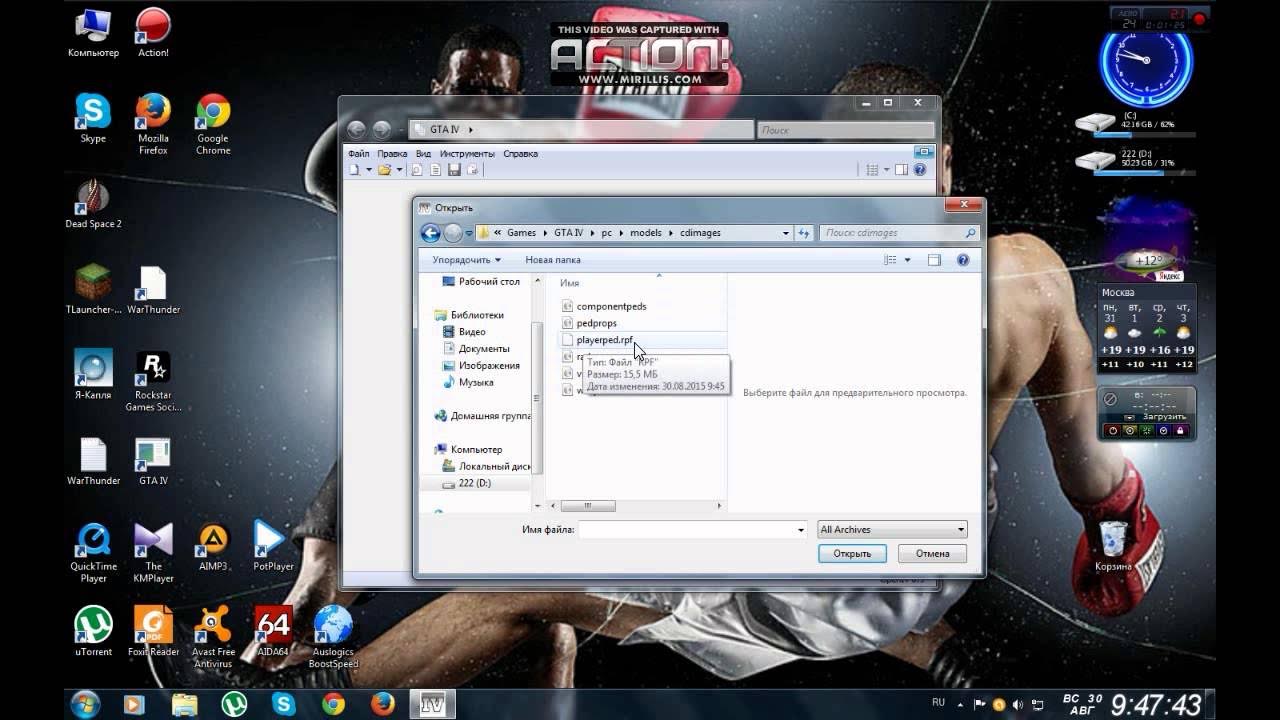Click the OpenIV icon in the taskbar
Viewport: 1280px width, 720px height.
coord(432,703)
